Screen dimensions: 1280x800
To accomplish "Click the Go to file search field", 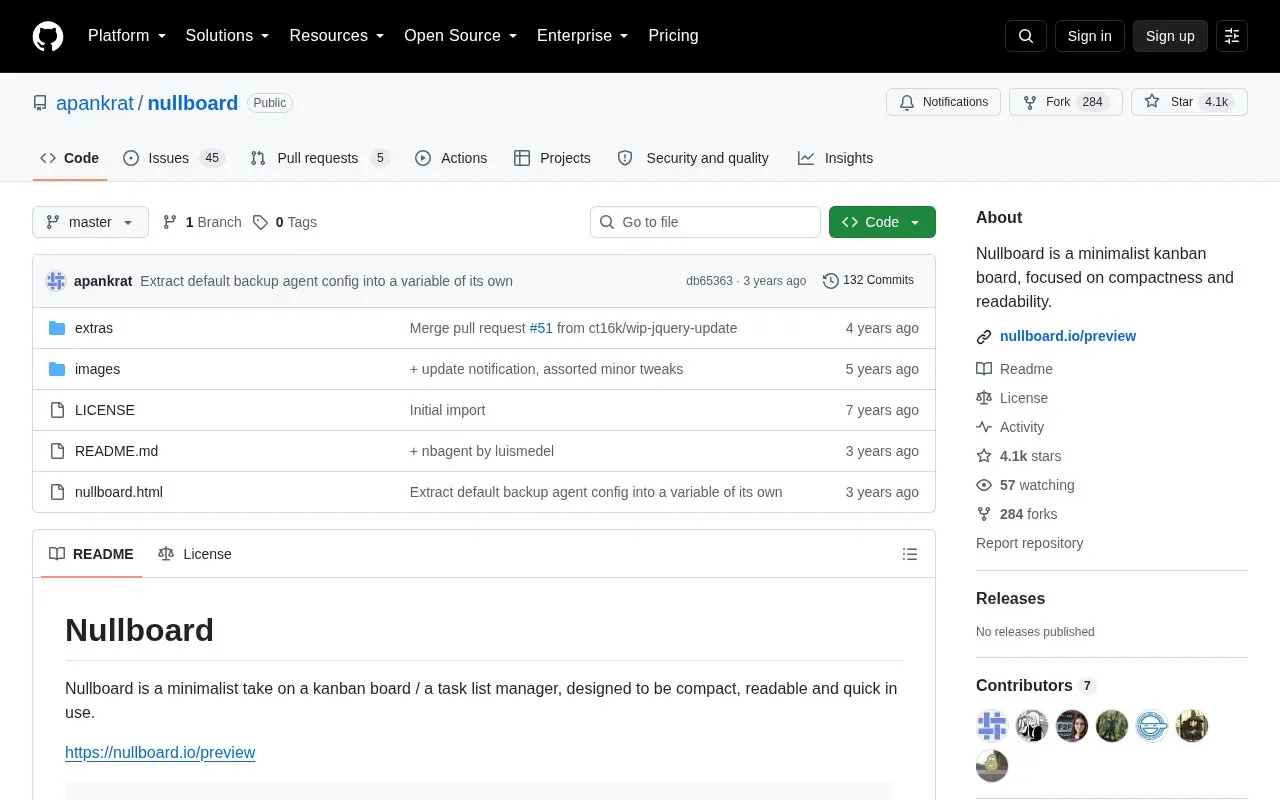I will coord(705,222).
